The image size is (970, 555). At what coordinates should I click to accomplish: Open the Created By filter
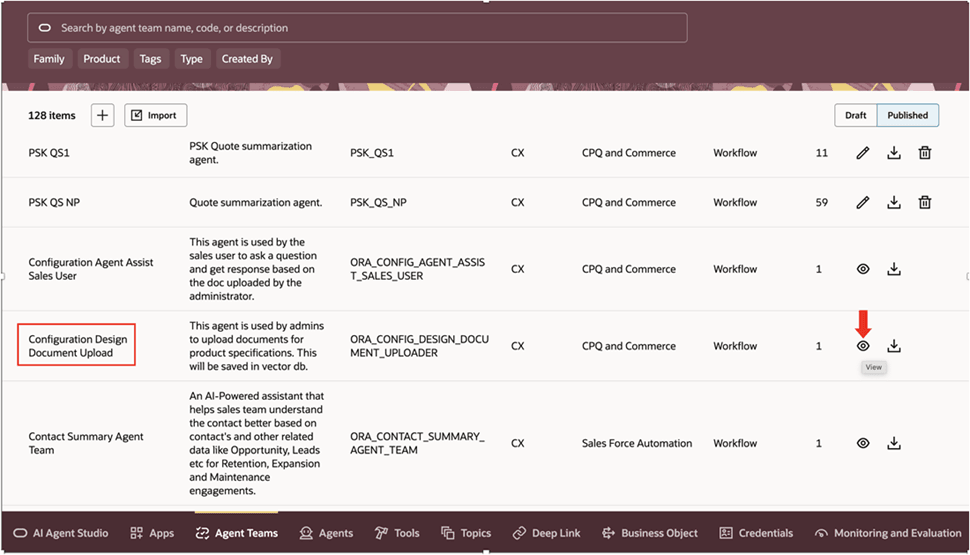coord(247,59)
